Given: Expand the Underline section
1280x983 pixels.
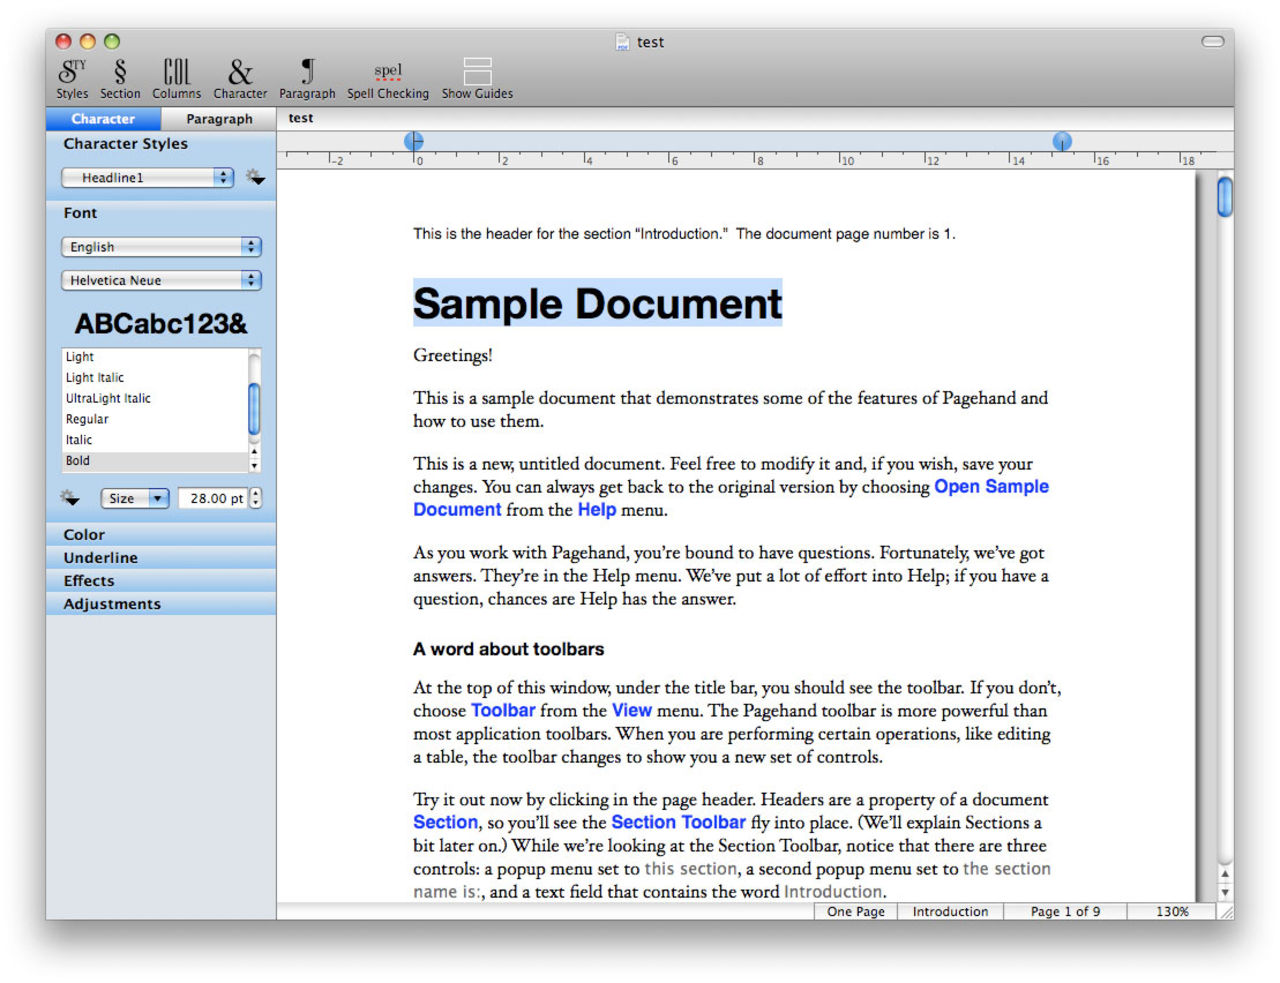Looking at the screenshot, I should 101,558.
